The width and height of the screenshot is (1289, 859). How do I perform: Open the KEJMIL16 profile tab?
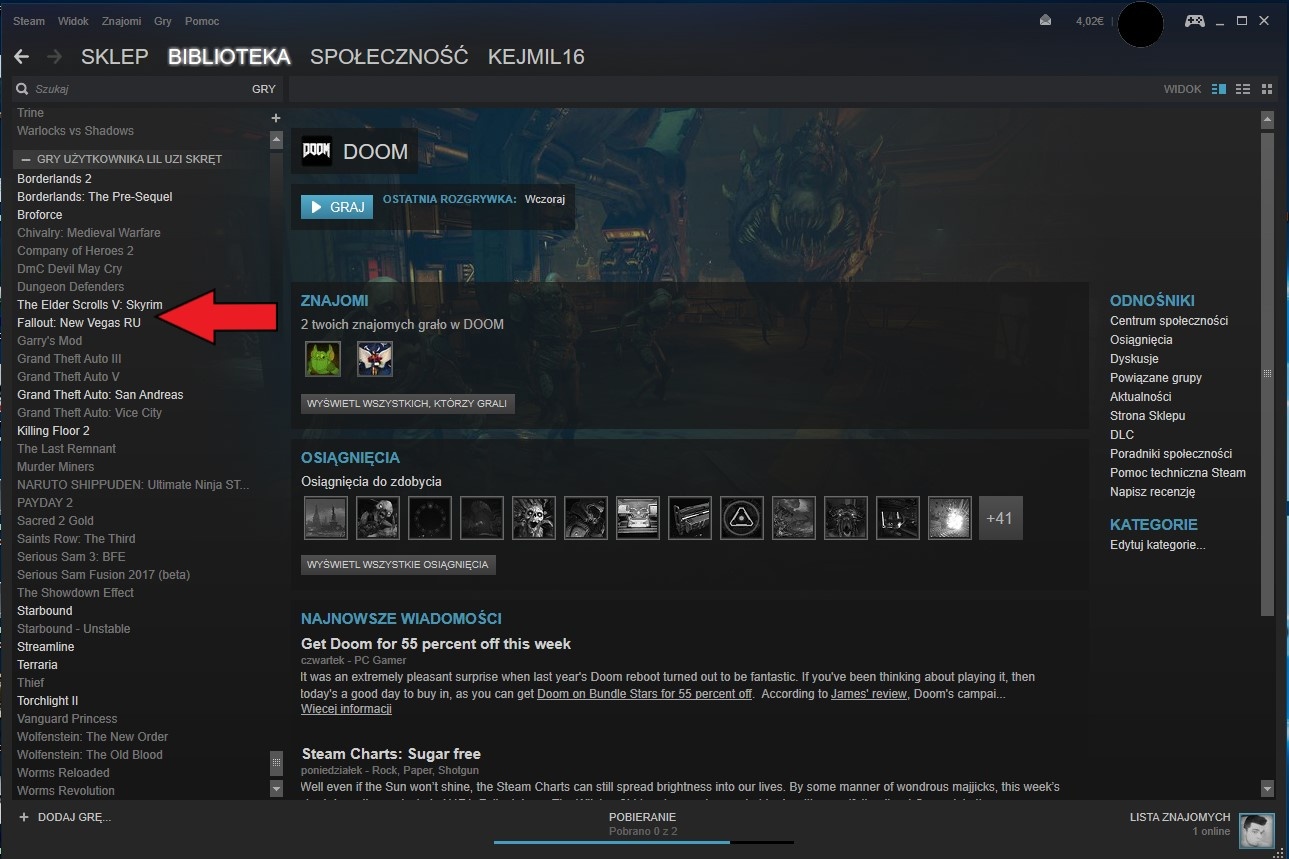pos(536,57)
